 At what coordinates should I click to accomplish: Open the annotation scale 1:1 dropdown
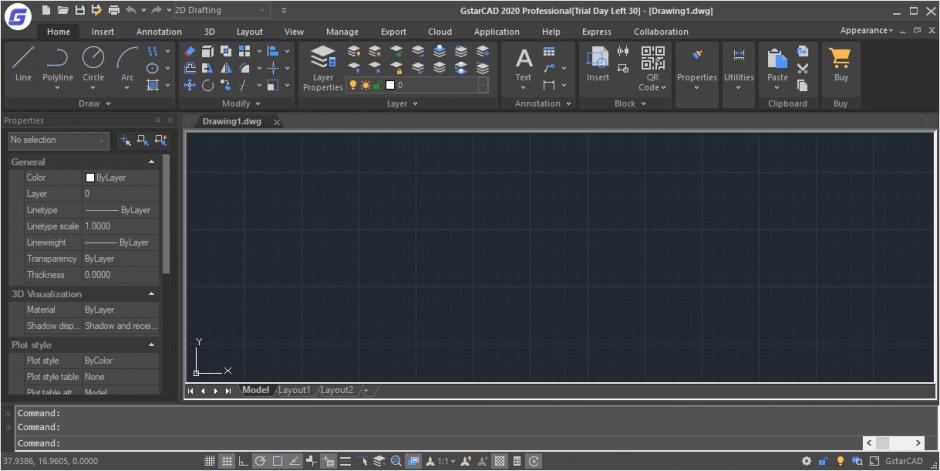tap(446, 461)
